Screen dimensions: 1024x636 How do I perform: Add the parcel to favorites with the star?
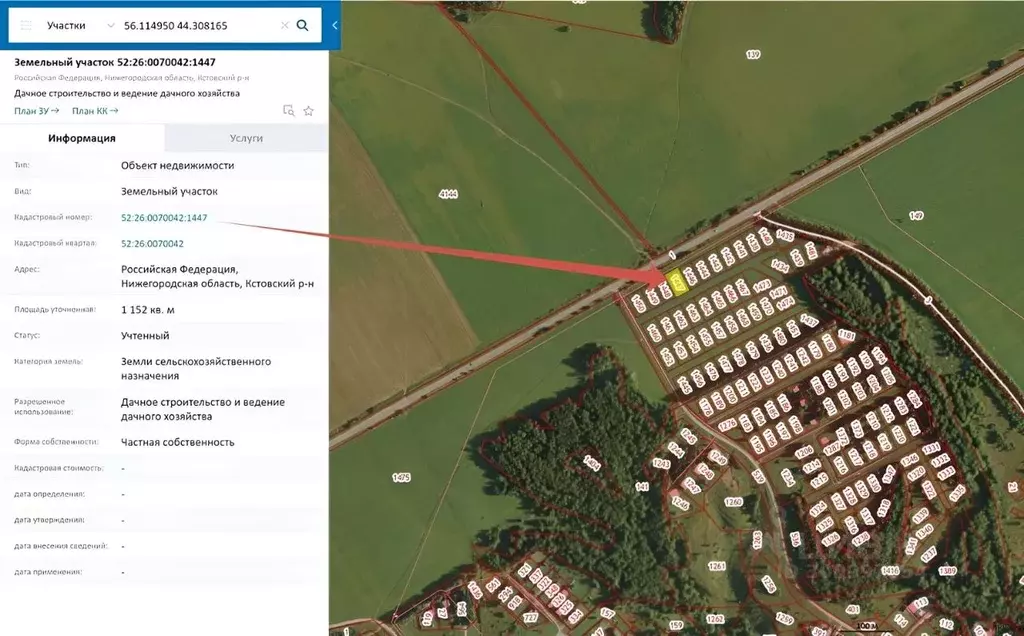(x=309, y=110)
